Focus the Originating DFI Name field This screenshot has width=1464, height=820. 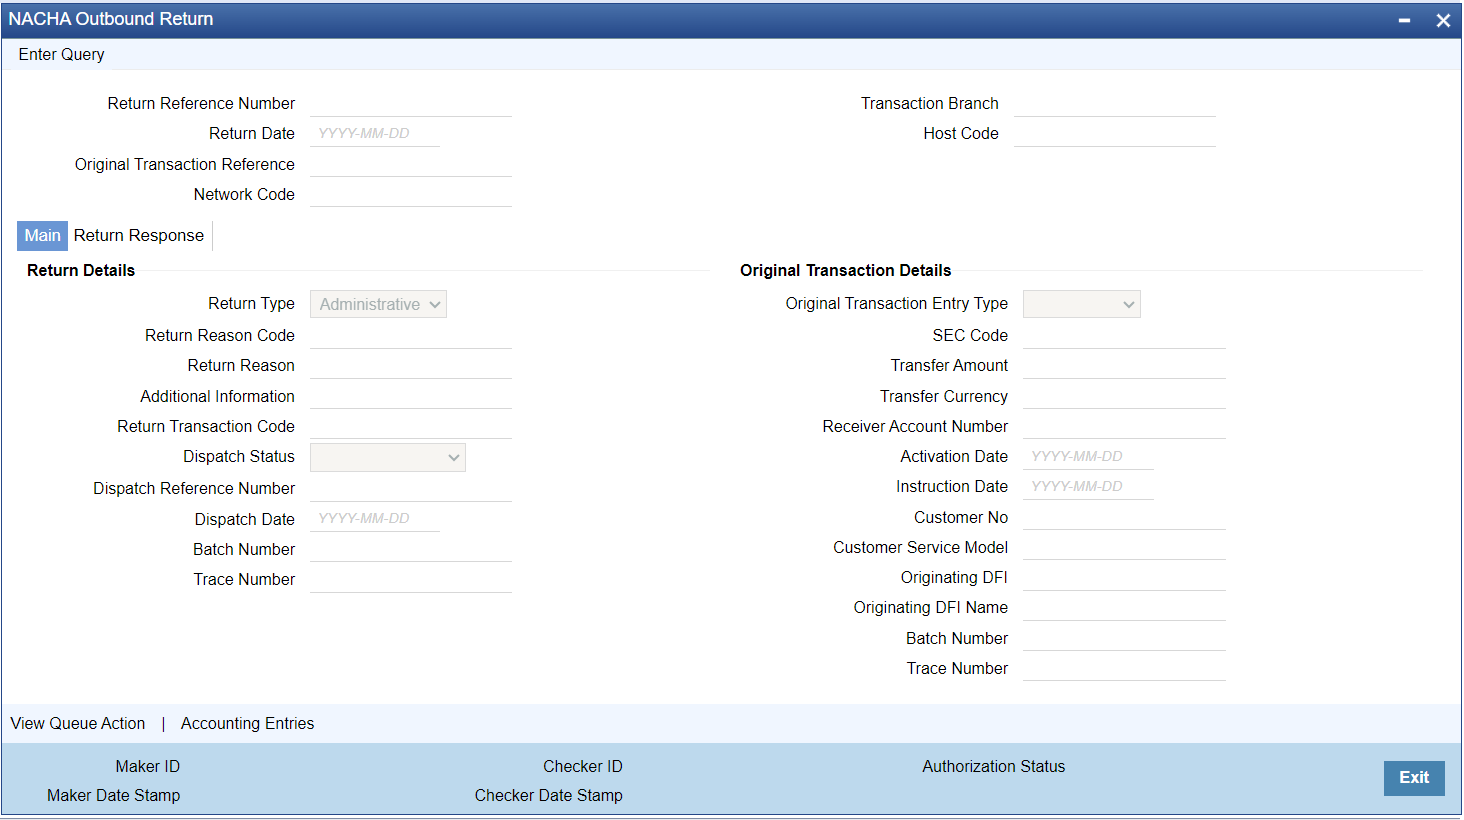[1124, 608]
